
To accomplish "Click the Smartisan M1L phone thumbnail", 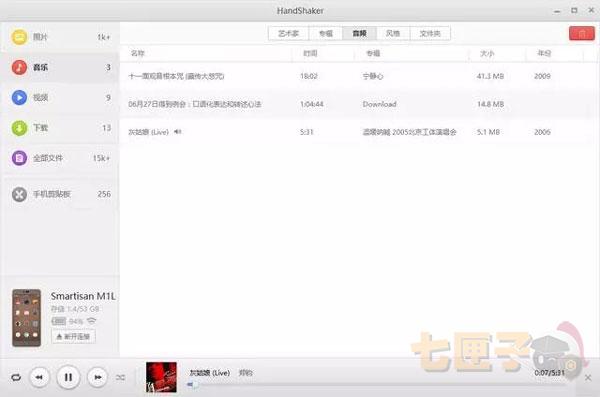I will [26, 318].
